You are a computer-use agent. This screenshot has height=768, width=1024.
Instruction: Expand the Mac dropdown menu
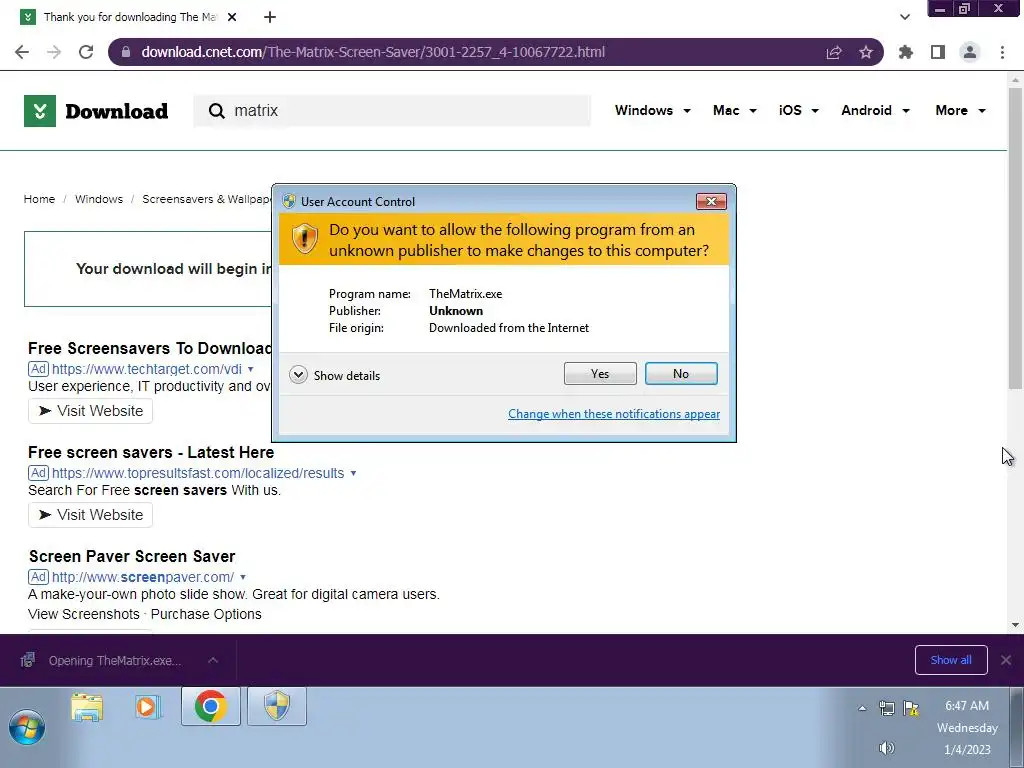tap(735, 110)
